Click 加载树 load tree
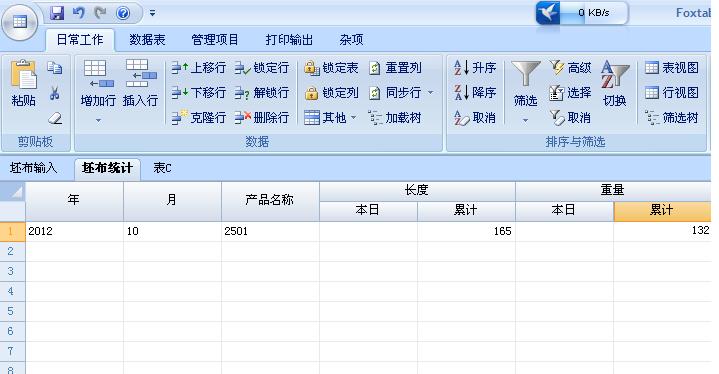 (x=395, y=118)
